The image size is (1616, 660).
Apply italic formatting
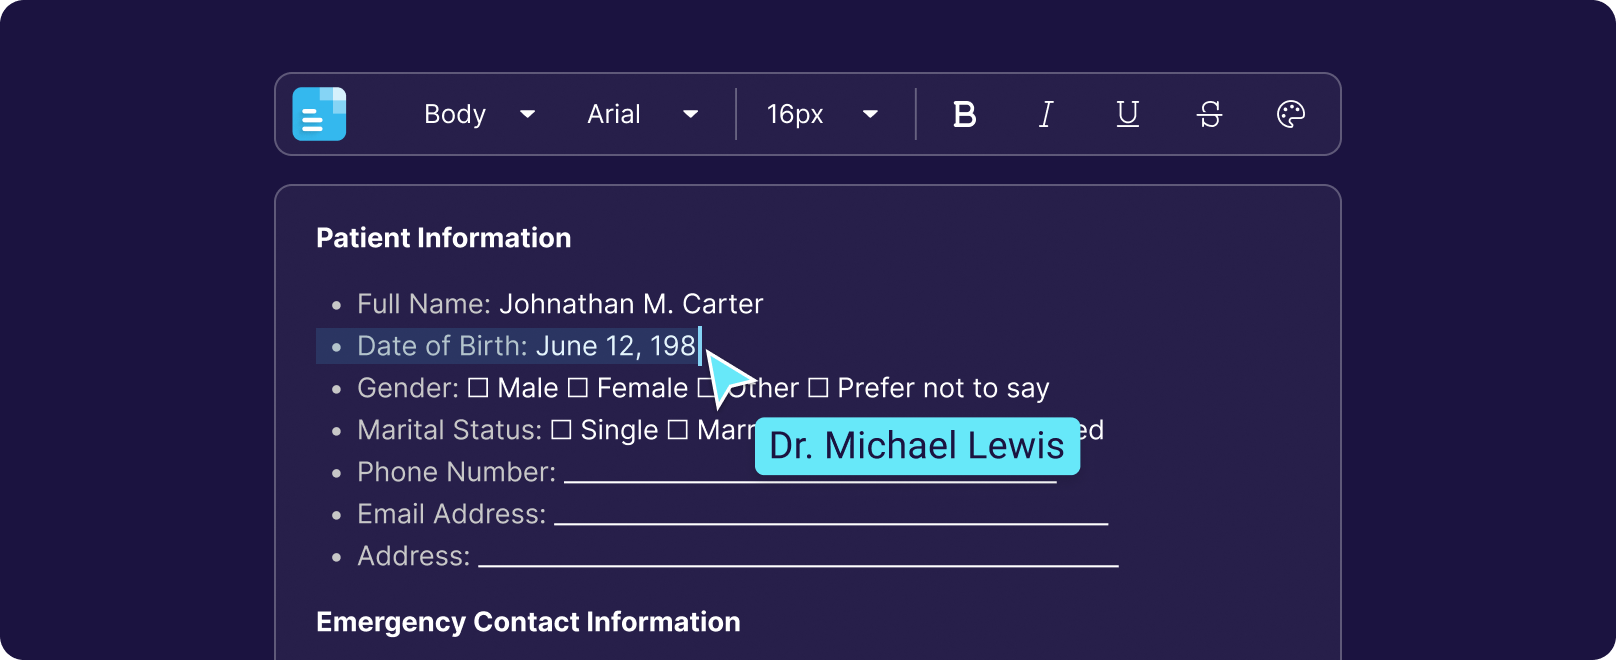click(1046, 114)
